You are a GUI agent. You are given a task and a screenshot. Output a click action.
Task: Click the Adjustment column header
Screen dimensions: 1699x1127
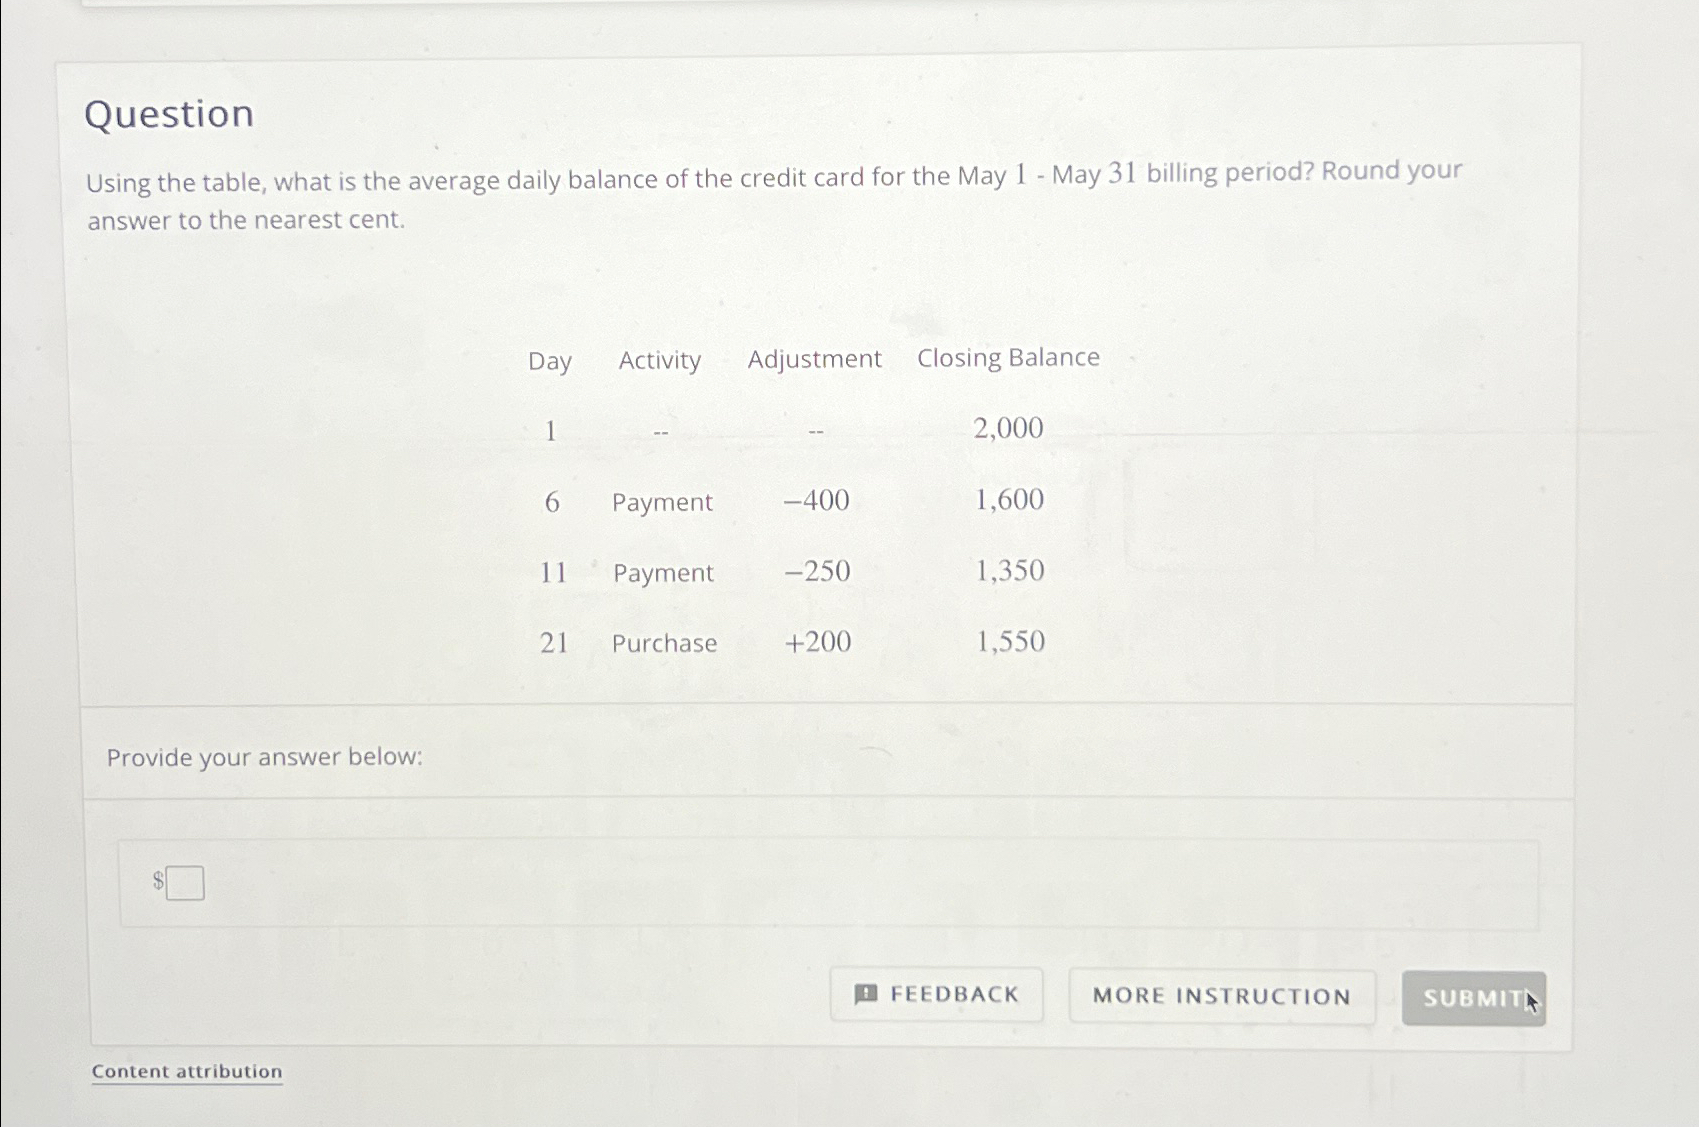click(x=815, y=359)
